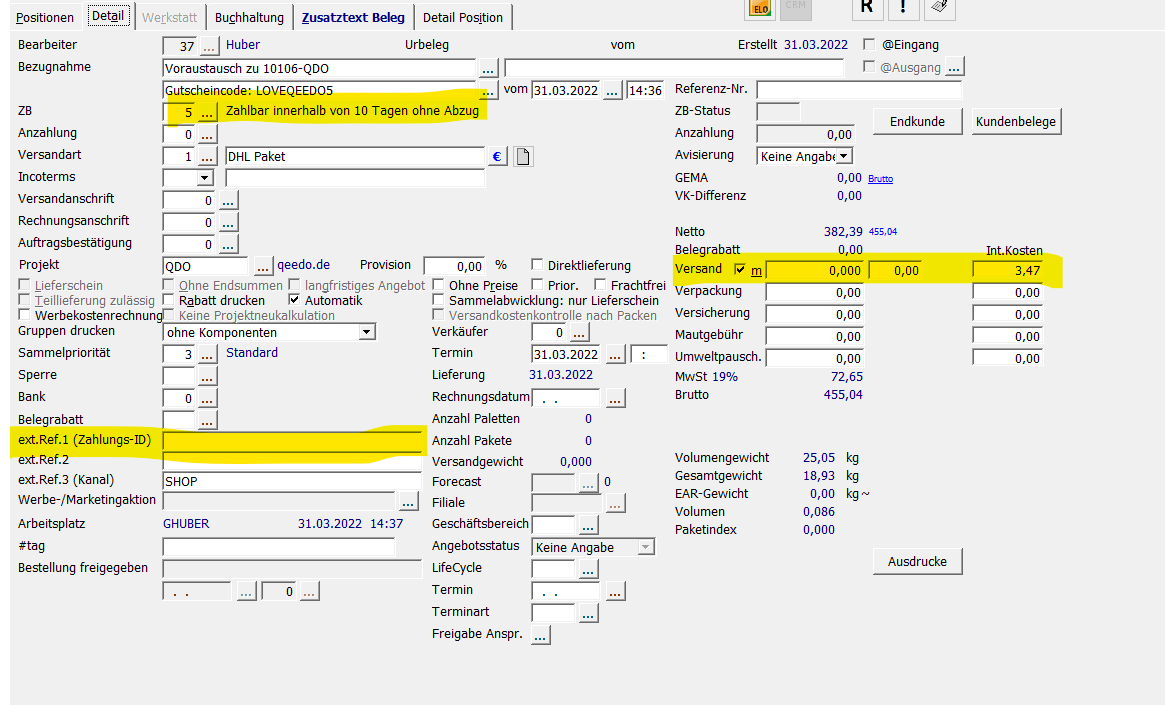
Task: Open the Gruppen drucken dropdown
Action: click(366, 332)
